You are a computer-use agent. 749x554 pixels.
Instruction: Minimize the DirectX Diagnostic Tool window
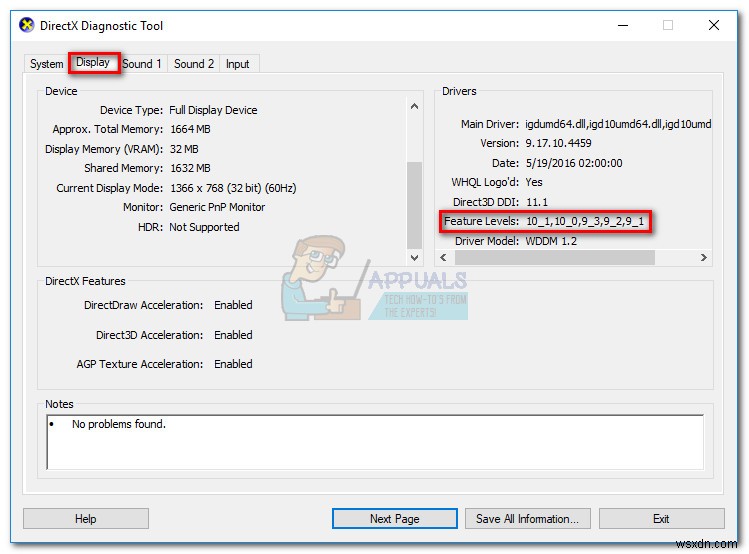[x=623, y=25]
